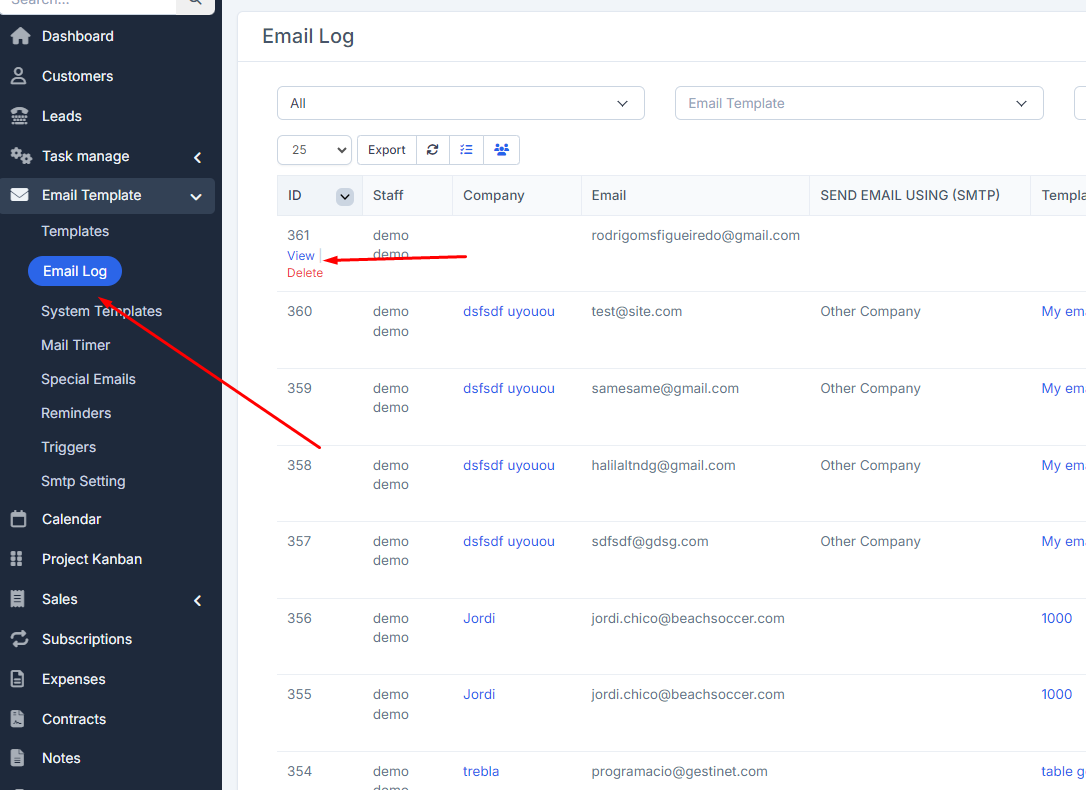
Task: Click the Export button
Action: 386,150
